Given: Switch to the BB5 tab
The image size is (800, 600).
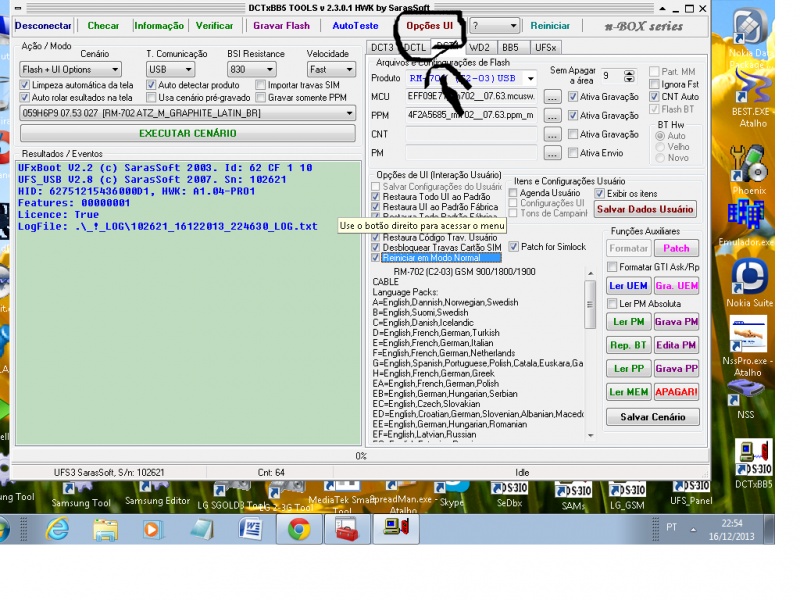Looking at the screenshot, I should coord(510,47).
